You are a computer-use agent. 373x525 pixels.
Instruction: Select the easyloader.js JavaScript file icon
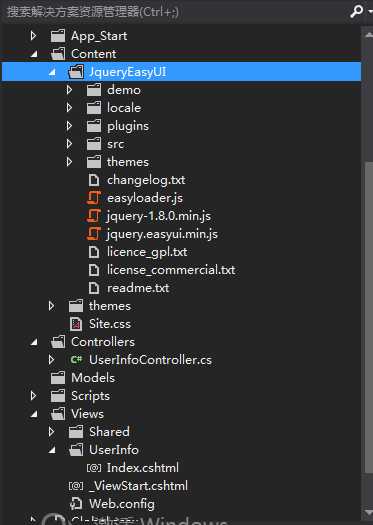pos(93,198)
